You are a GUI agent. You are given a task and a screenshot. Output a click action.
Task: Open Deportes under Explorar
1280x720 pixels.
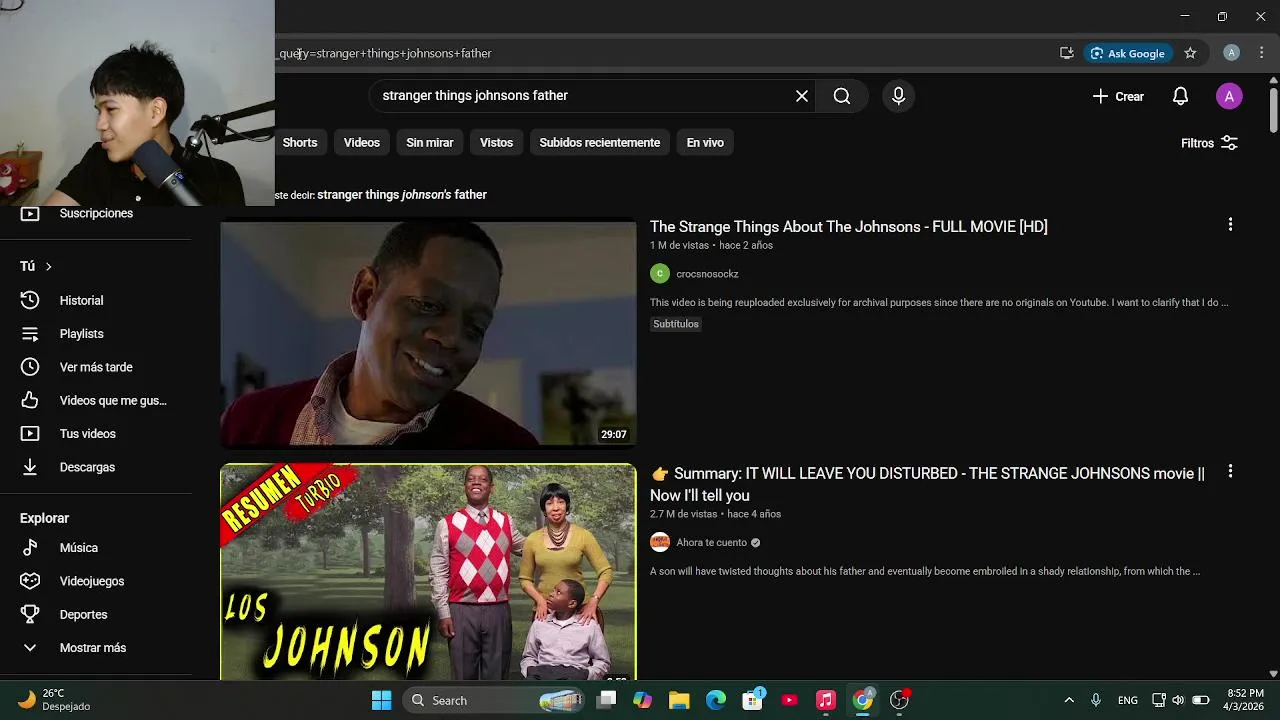pyautogui.click(x=96, y=615)
